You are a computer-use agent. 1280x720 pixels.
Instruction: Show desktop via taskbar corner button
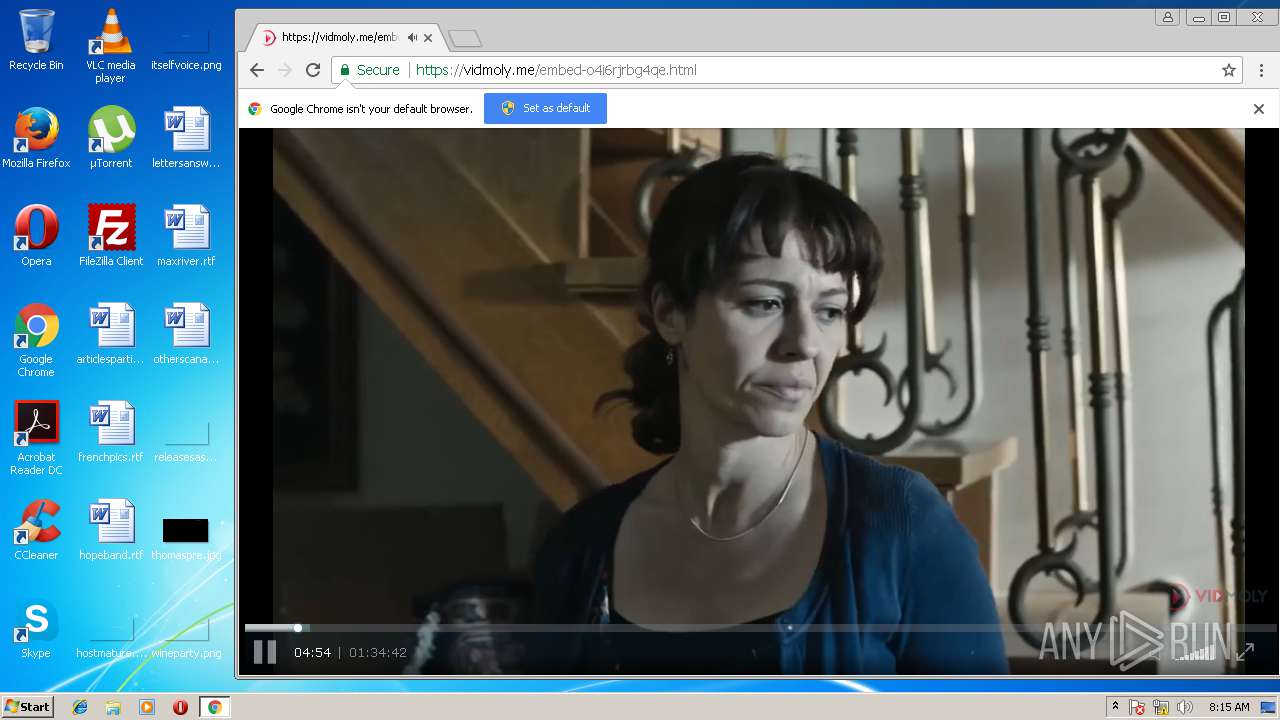pyautogui.click(x=1270, y=707)
